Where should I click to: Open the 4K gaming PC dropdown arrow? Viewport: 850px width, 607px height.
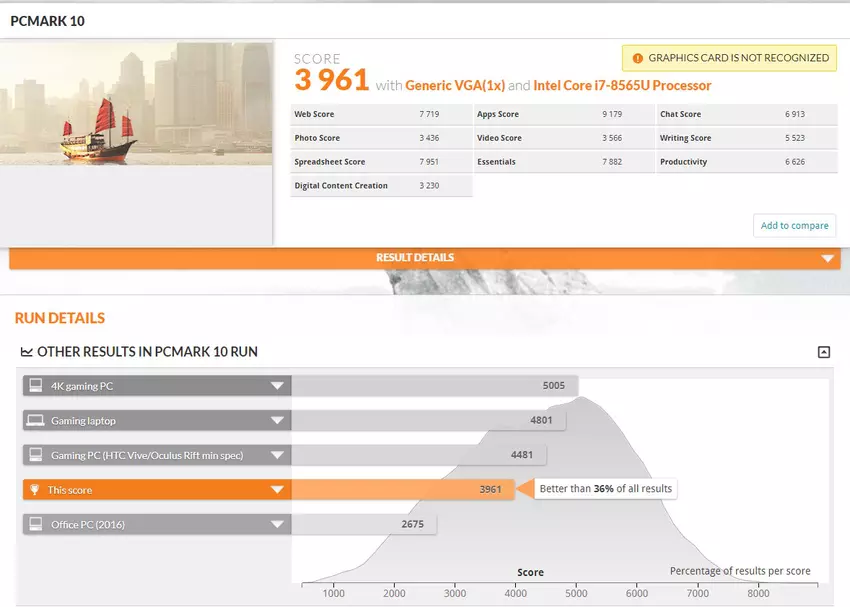pyautogui.click(x=277, y=386)
